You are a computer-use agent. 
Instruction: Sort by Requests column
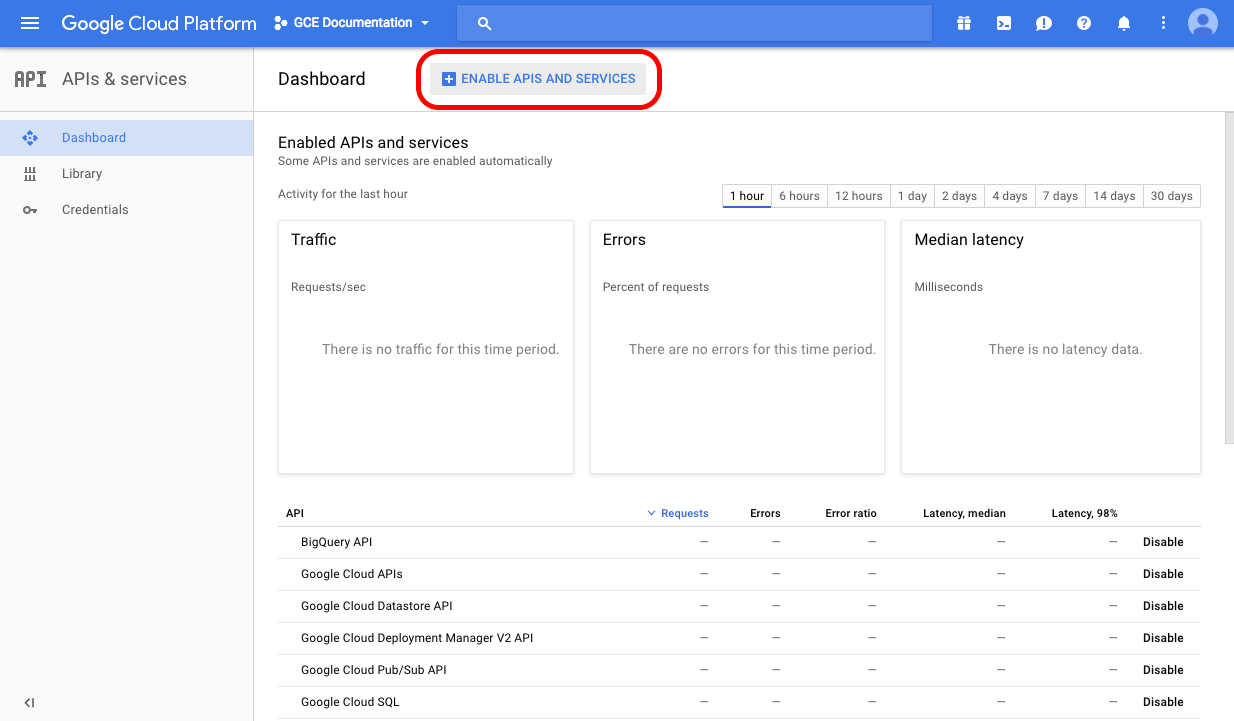coord(678,513)
